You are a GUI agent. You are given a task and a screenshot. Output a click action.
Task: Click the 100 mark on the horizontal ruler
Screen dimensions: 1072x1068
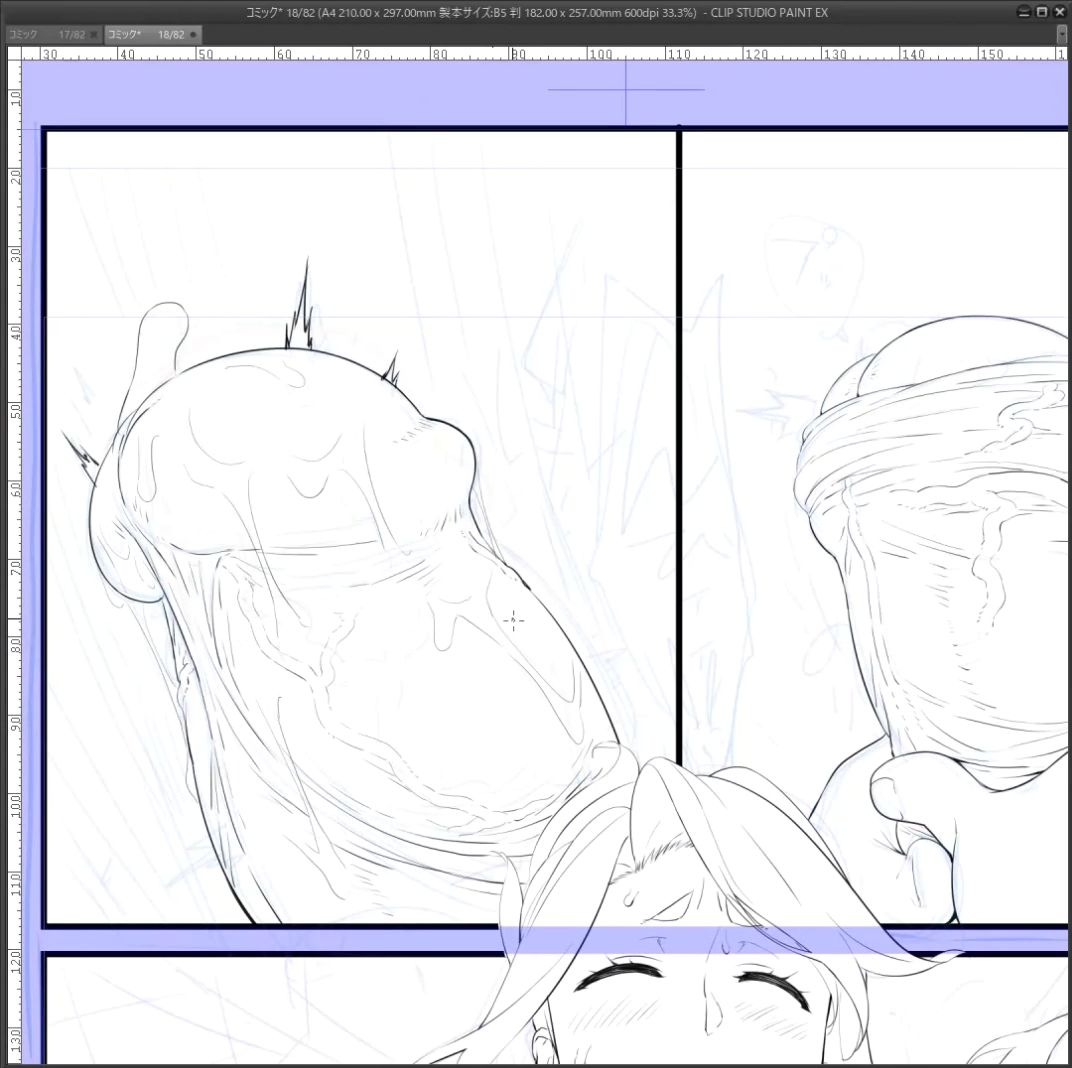(600, 54)
